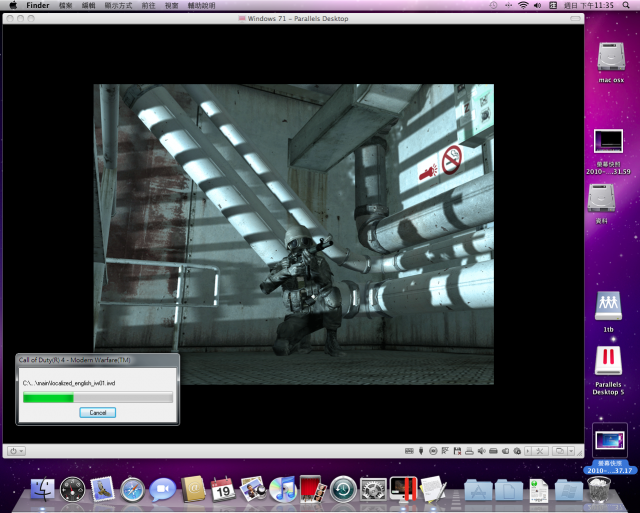Open the Windows folder stack in Dock
The image size is (640, 513).
[569, 489]
